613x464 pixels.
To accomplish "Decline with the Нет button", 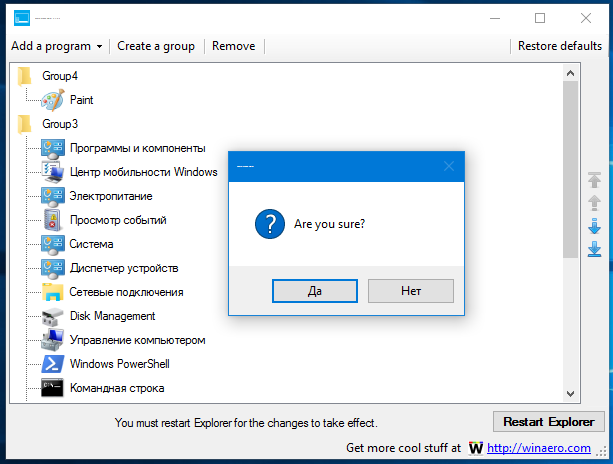I will tap(411, 291).
